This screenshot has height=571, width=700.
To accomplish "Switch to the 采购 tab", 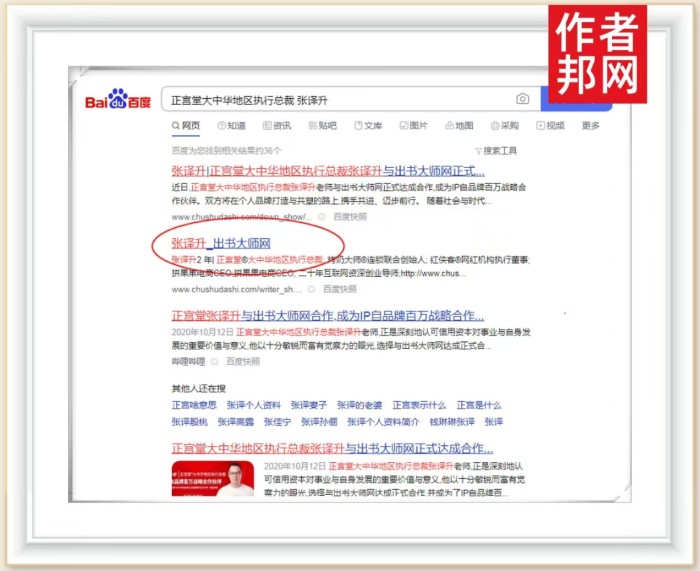I will click(504, 126).
